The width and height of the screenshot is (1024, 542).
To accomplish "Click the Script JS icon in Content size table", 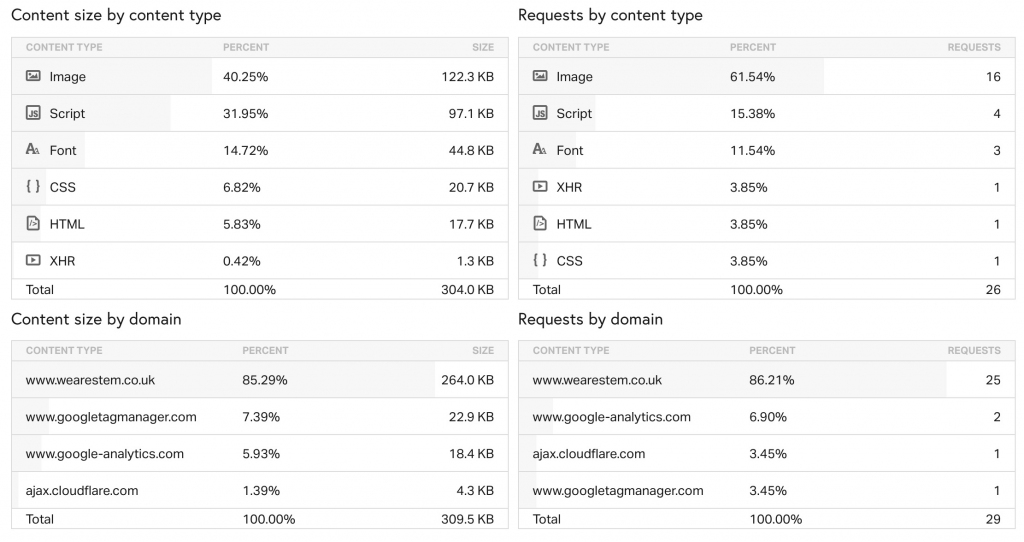I will 33,113.
